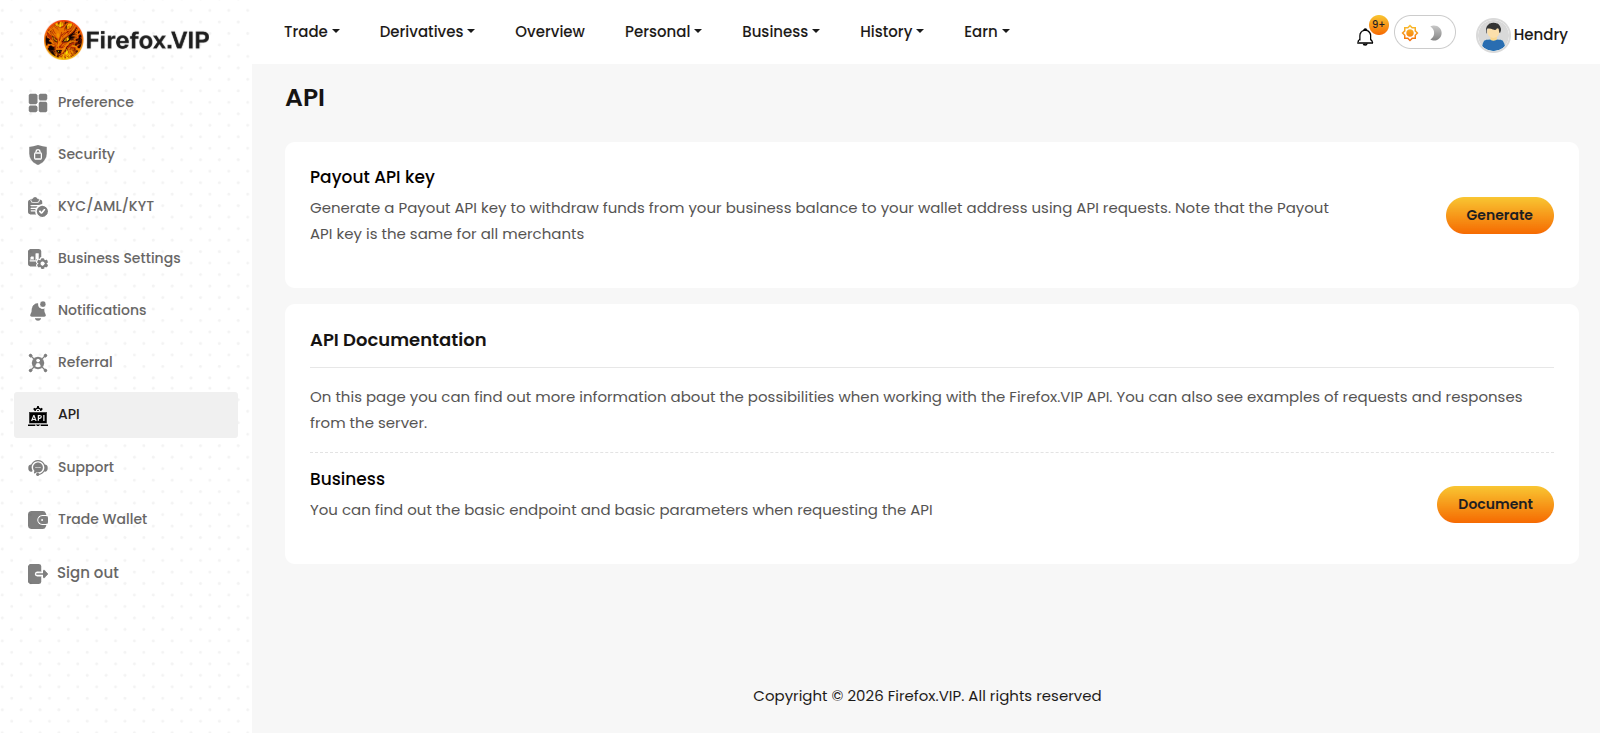This screenshot has width=1600, height=733.
Task: Click the Business Settings gear icon
Action: click(38, 259)
